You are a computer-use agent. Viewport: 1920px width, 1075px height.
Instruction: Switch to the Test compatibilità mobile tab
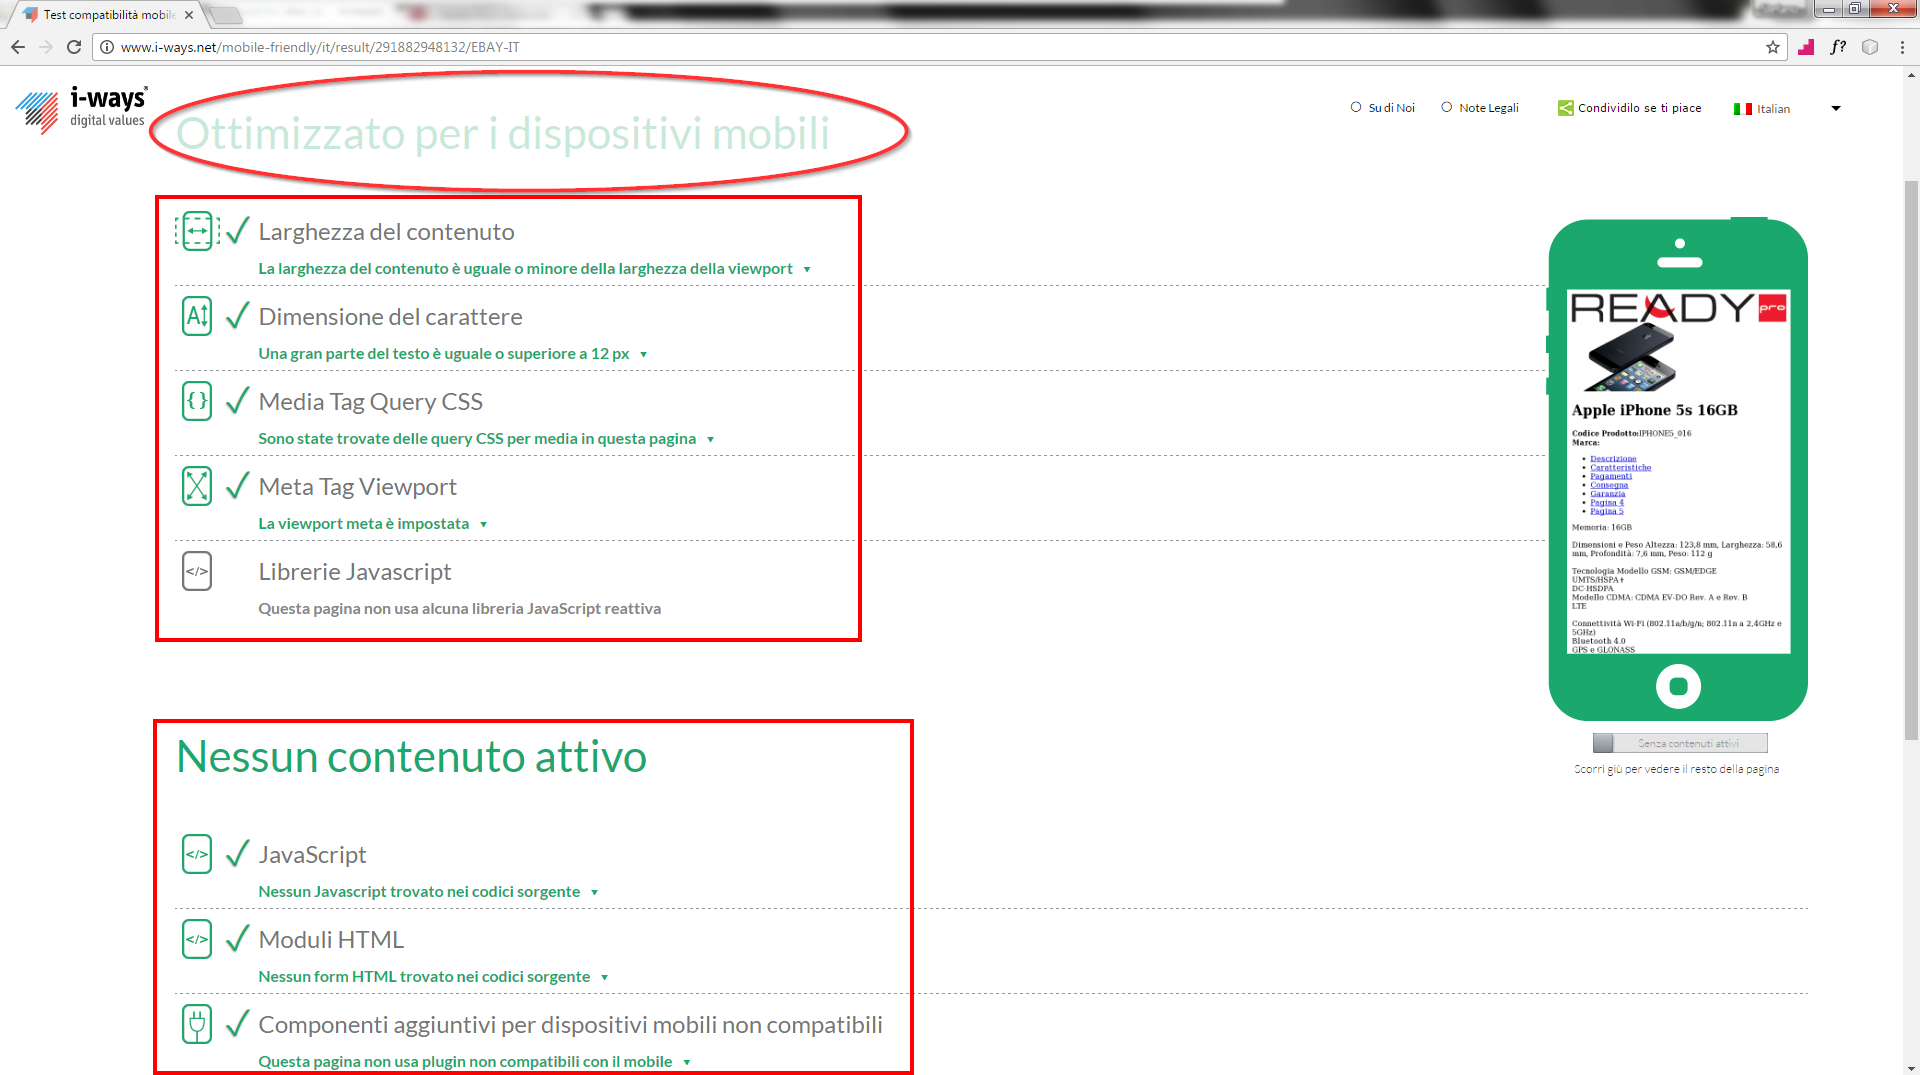coord(108,15)
